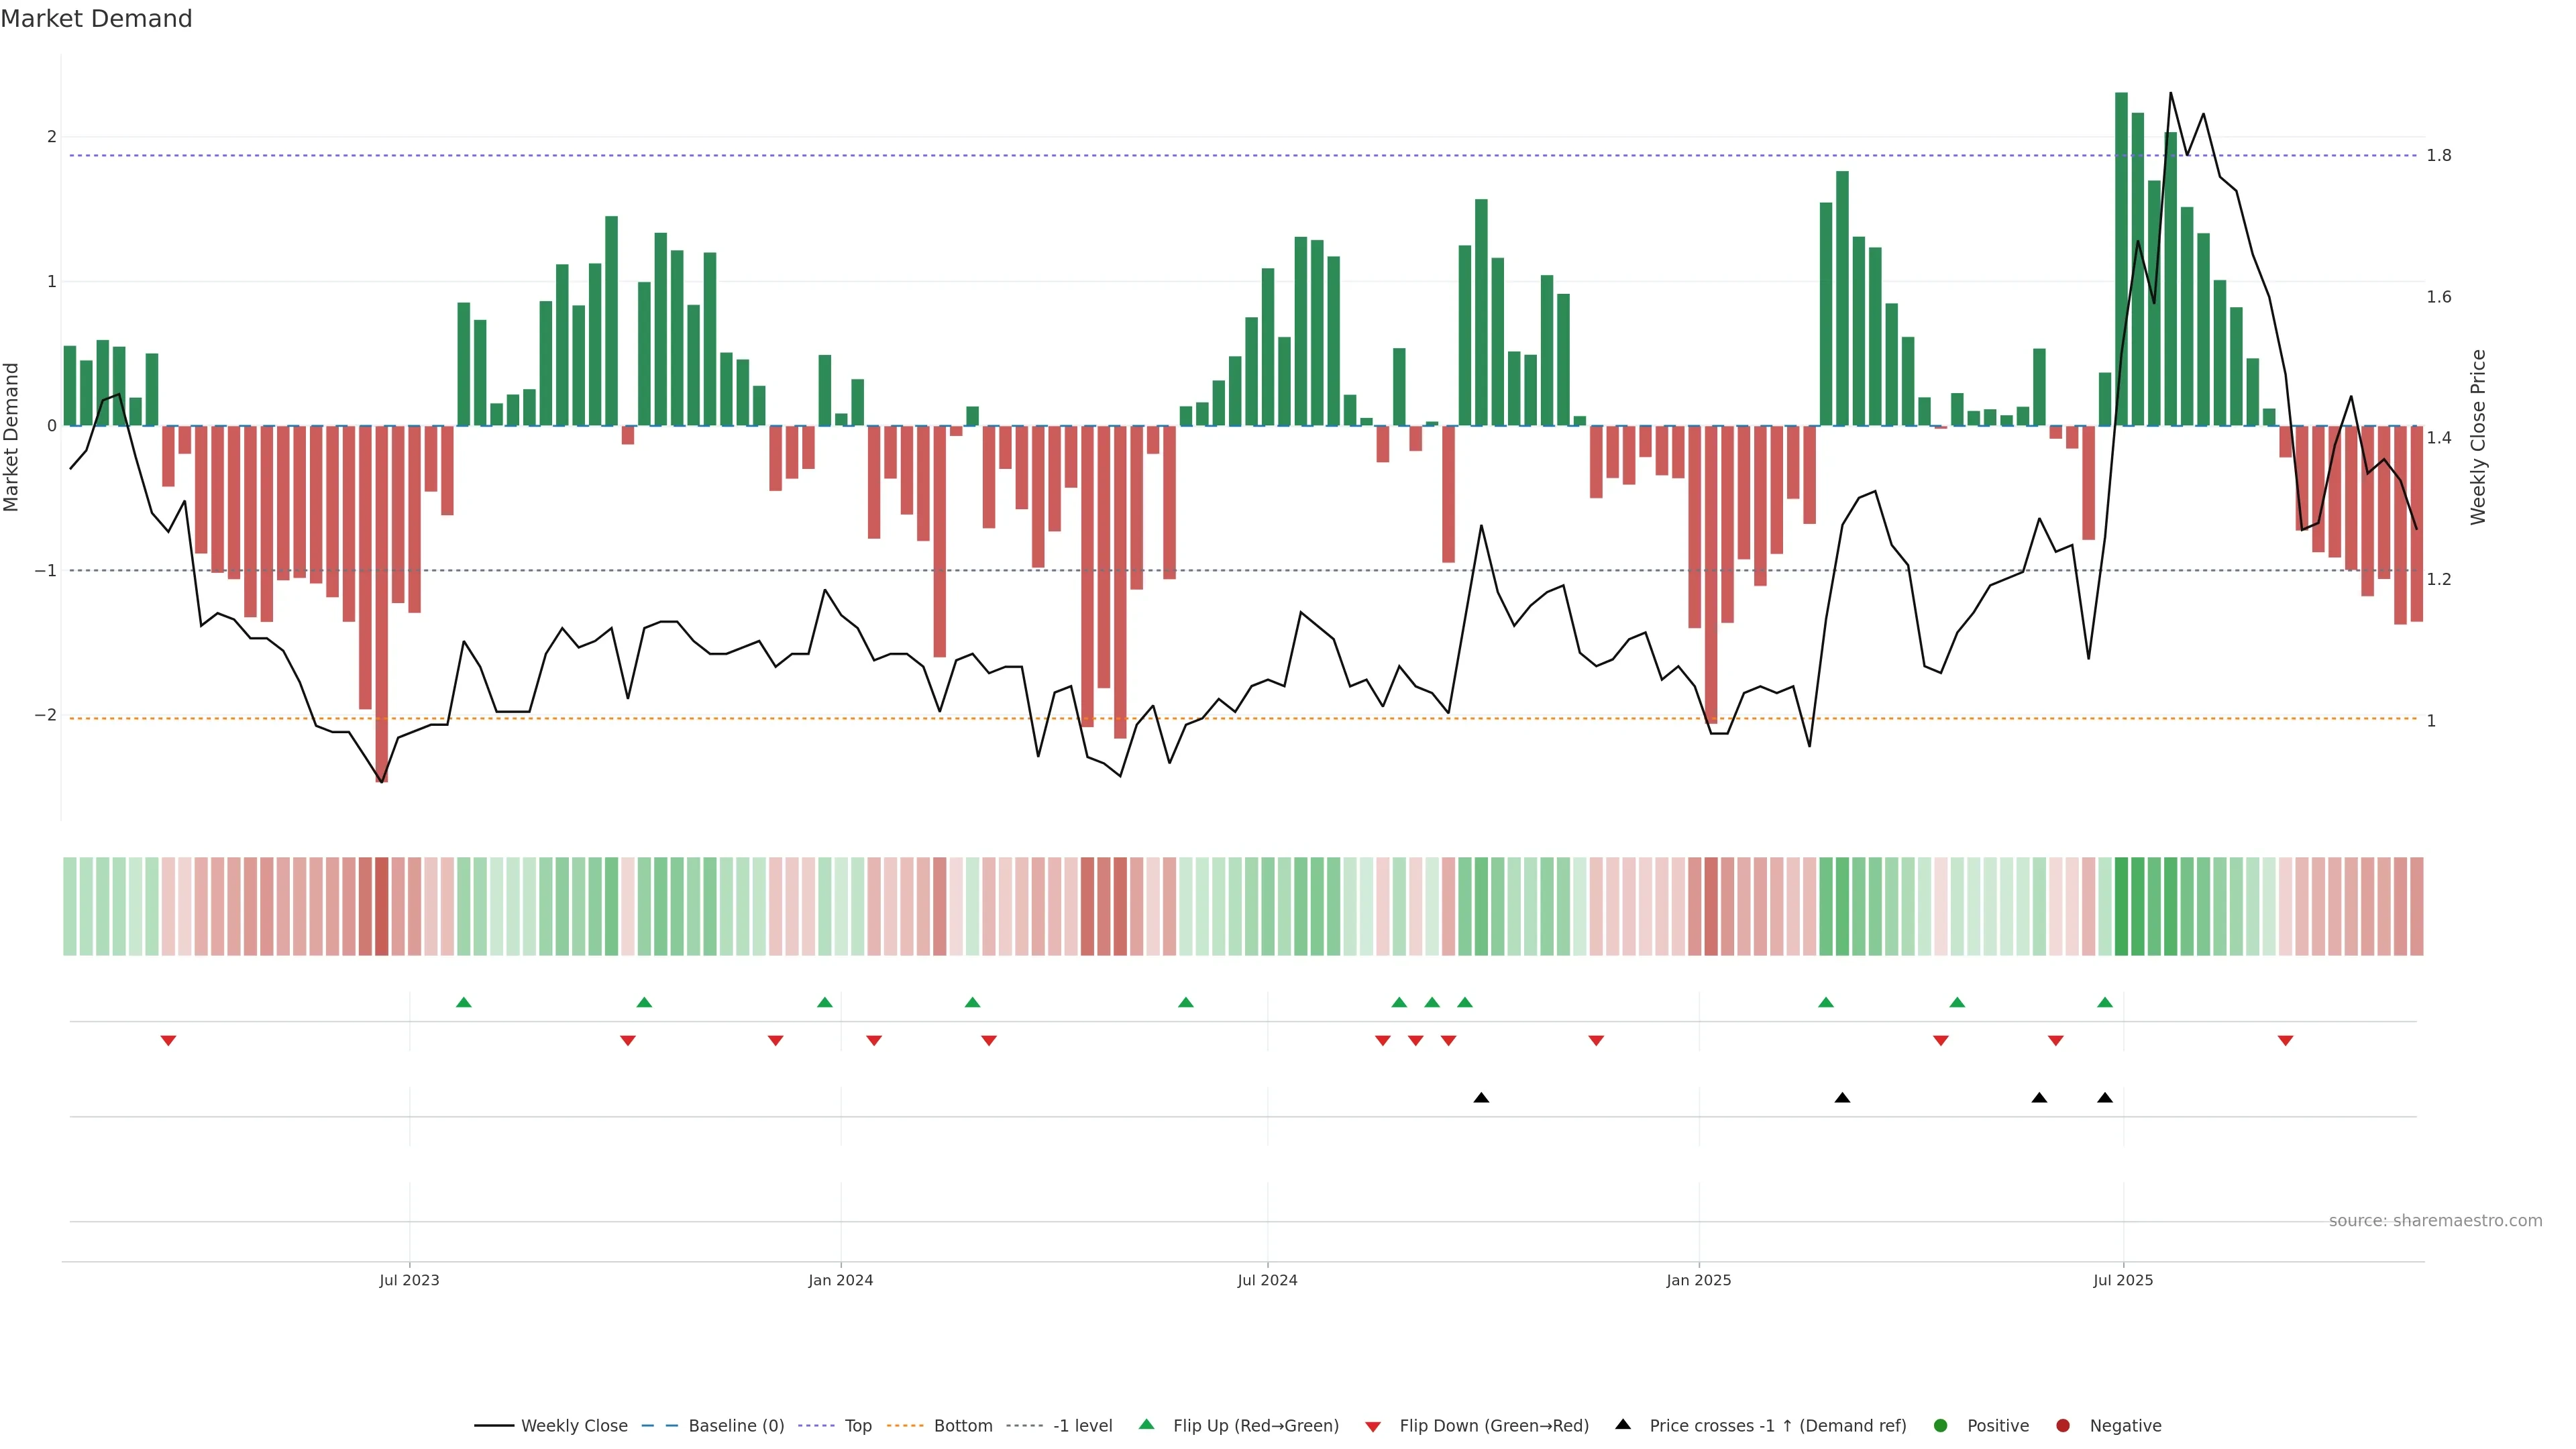Viewport: 2576px width, 1449px height.
Task: Click the Jul 2023 axis label
Action: point(409,1280)
